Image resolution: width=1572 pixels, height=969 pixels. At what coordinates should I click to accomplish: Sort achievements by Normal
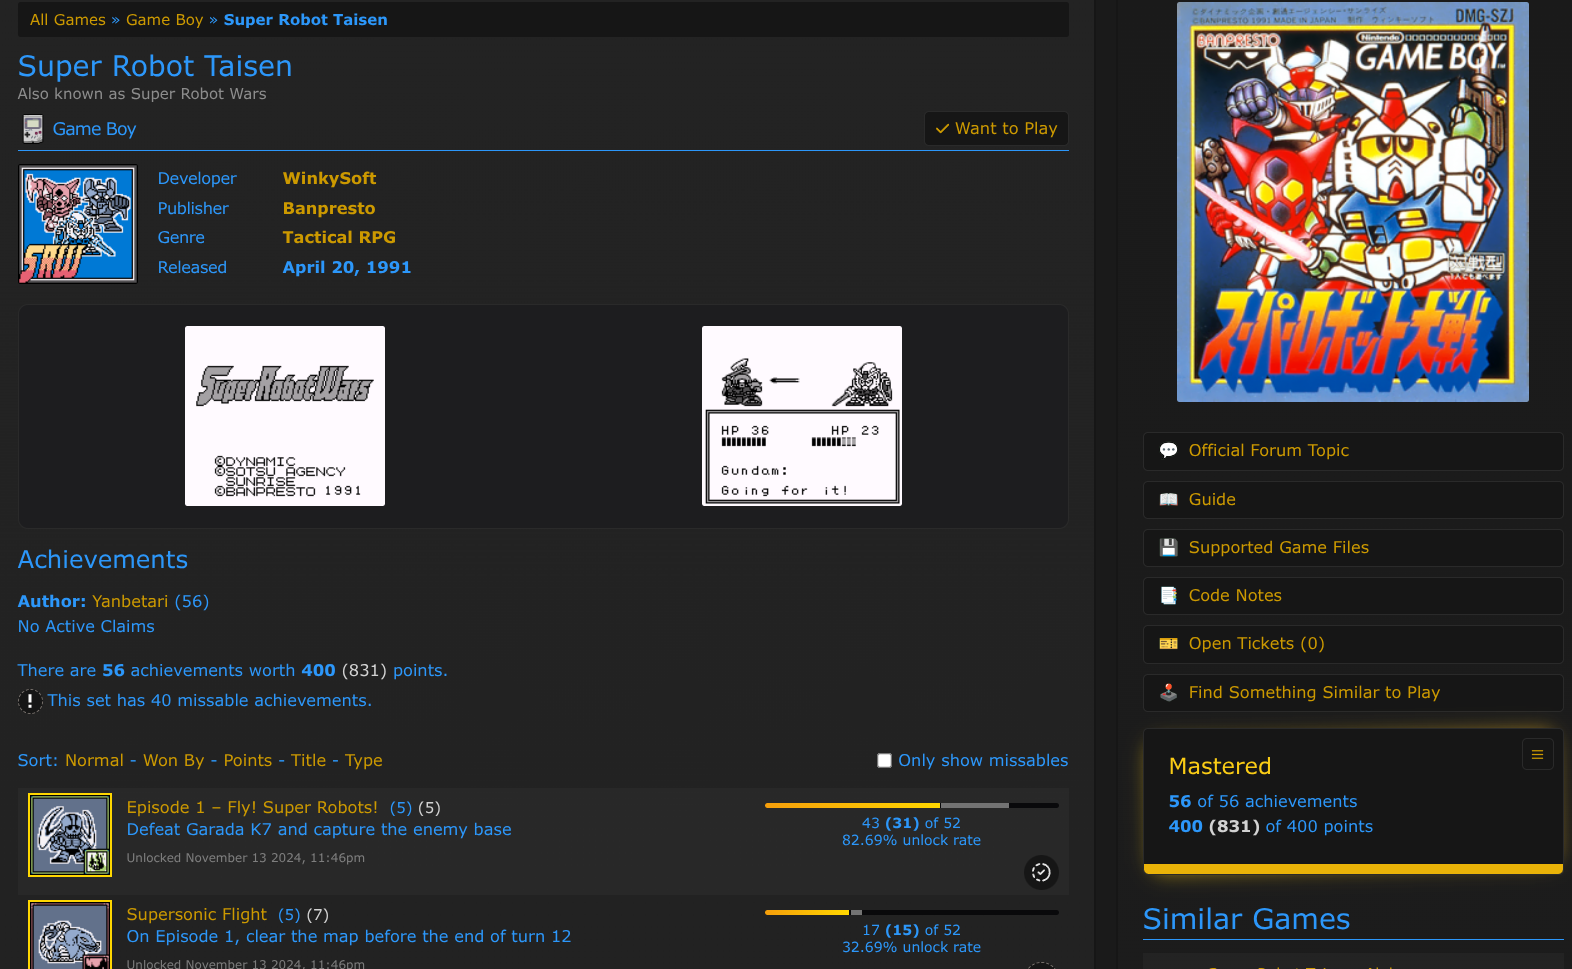[94, 760]
